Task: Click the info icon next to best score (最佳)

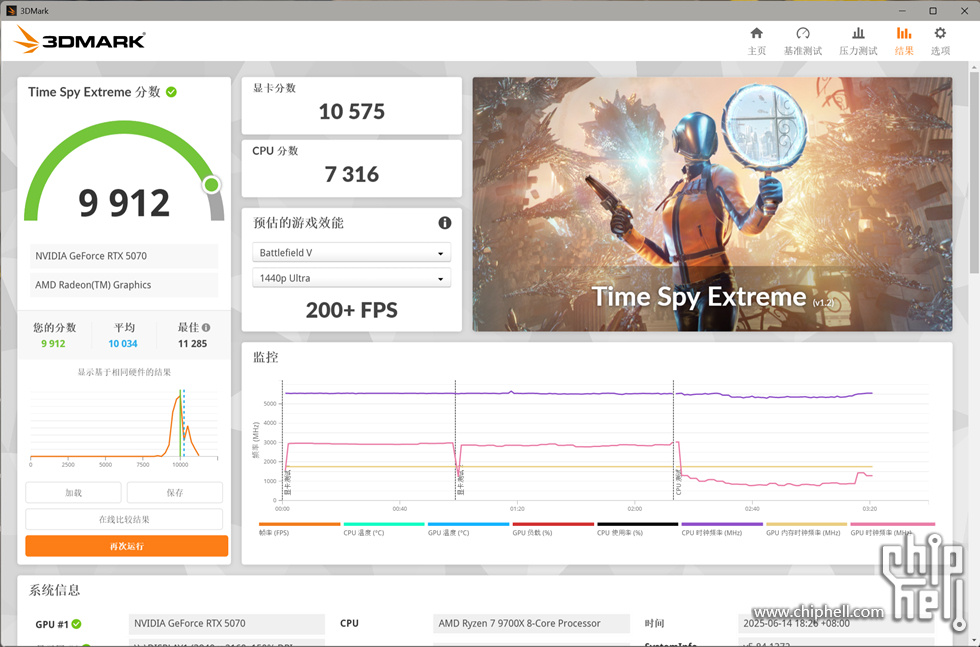Action: 206,327
